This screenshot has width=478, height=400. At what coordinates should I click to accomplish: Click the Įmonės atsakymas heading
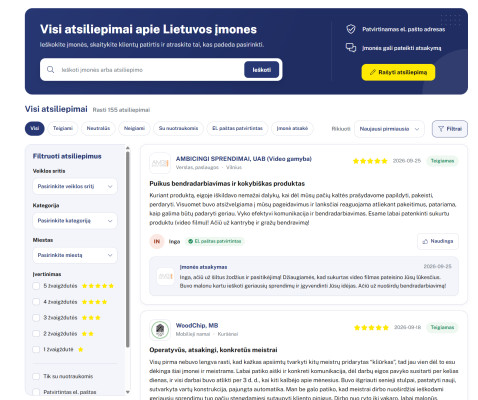[203, 267]
